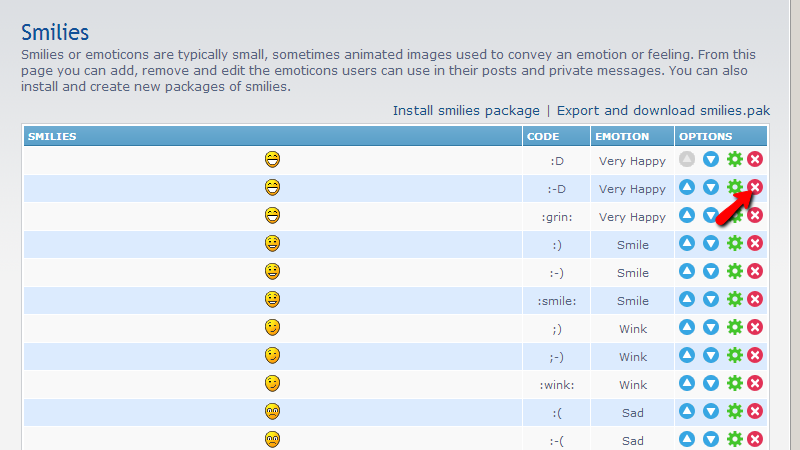Click the disabled up arrow for :D
This screenshot has height=450, width=800.
tap(686, 159)
